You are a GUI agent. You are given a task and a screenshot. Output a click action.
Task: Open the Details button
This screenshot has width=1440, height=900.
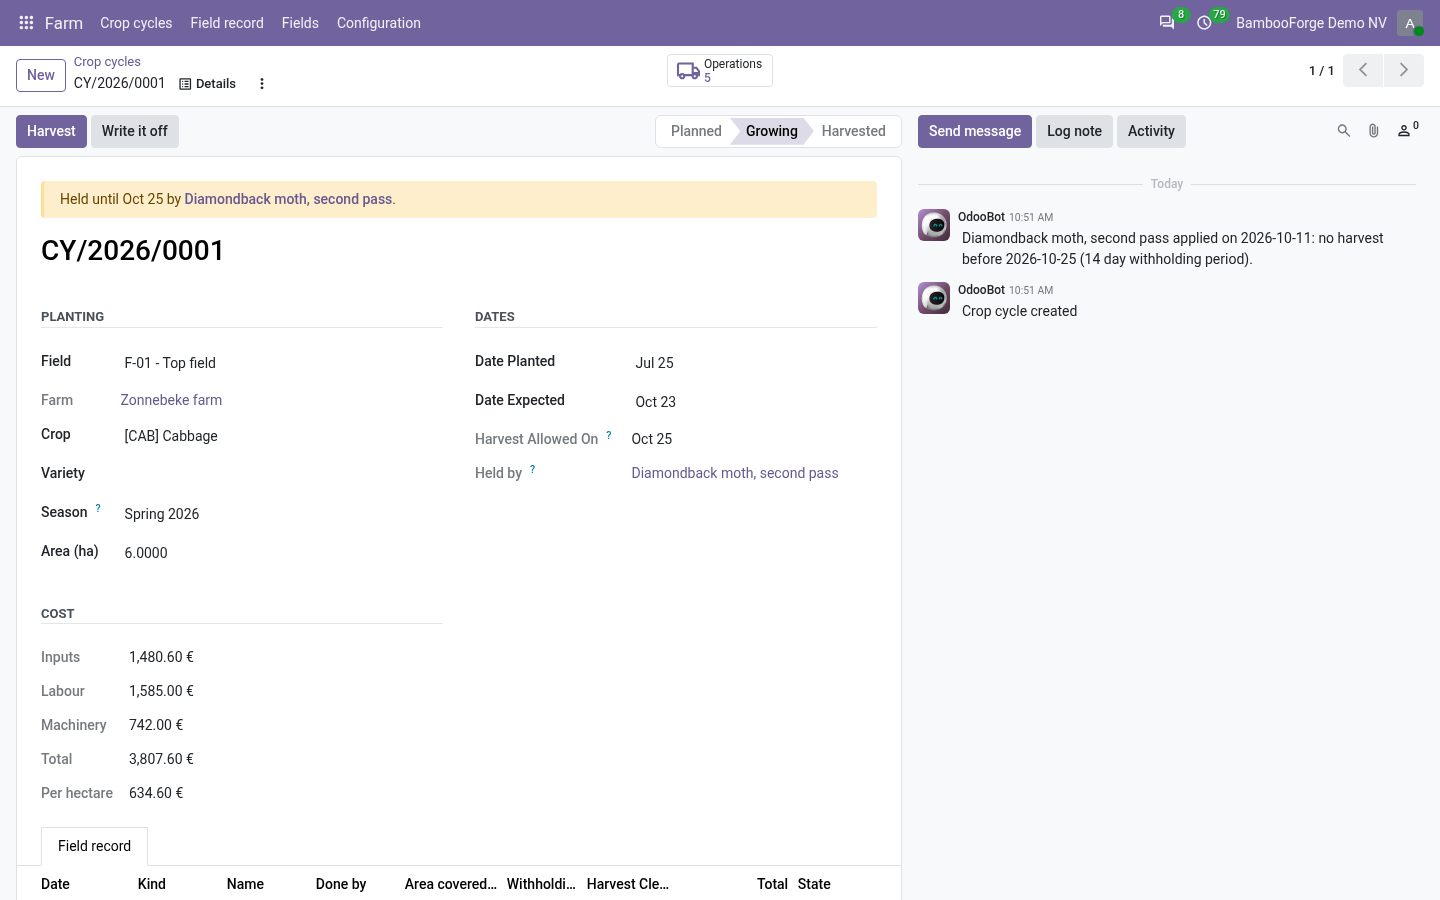[208, 84]
